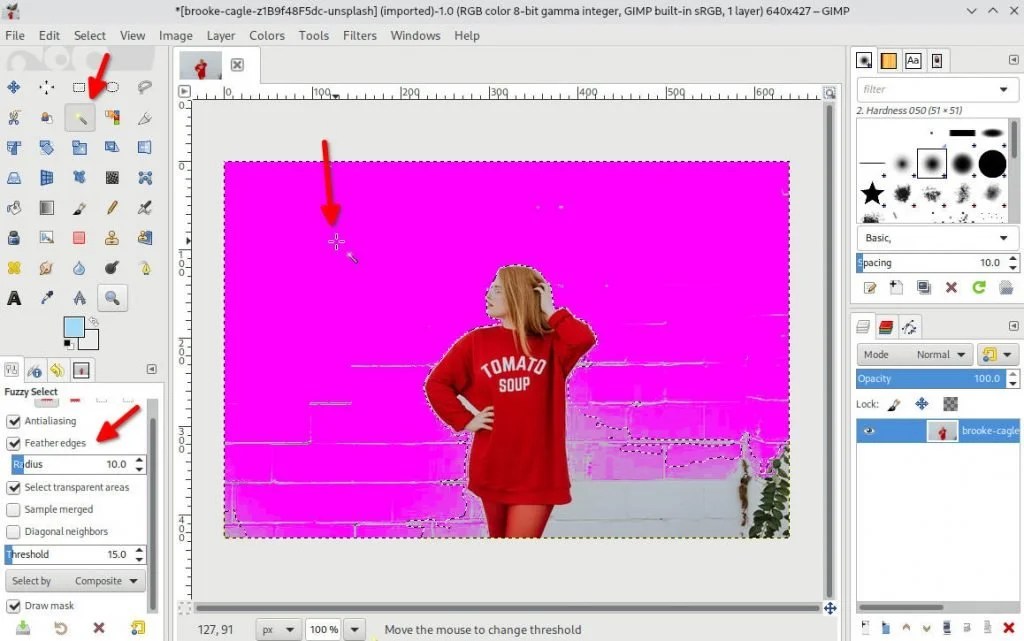Toggle the Feather edges option
1024x641 pixels.
point(13,443)
